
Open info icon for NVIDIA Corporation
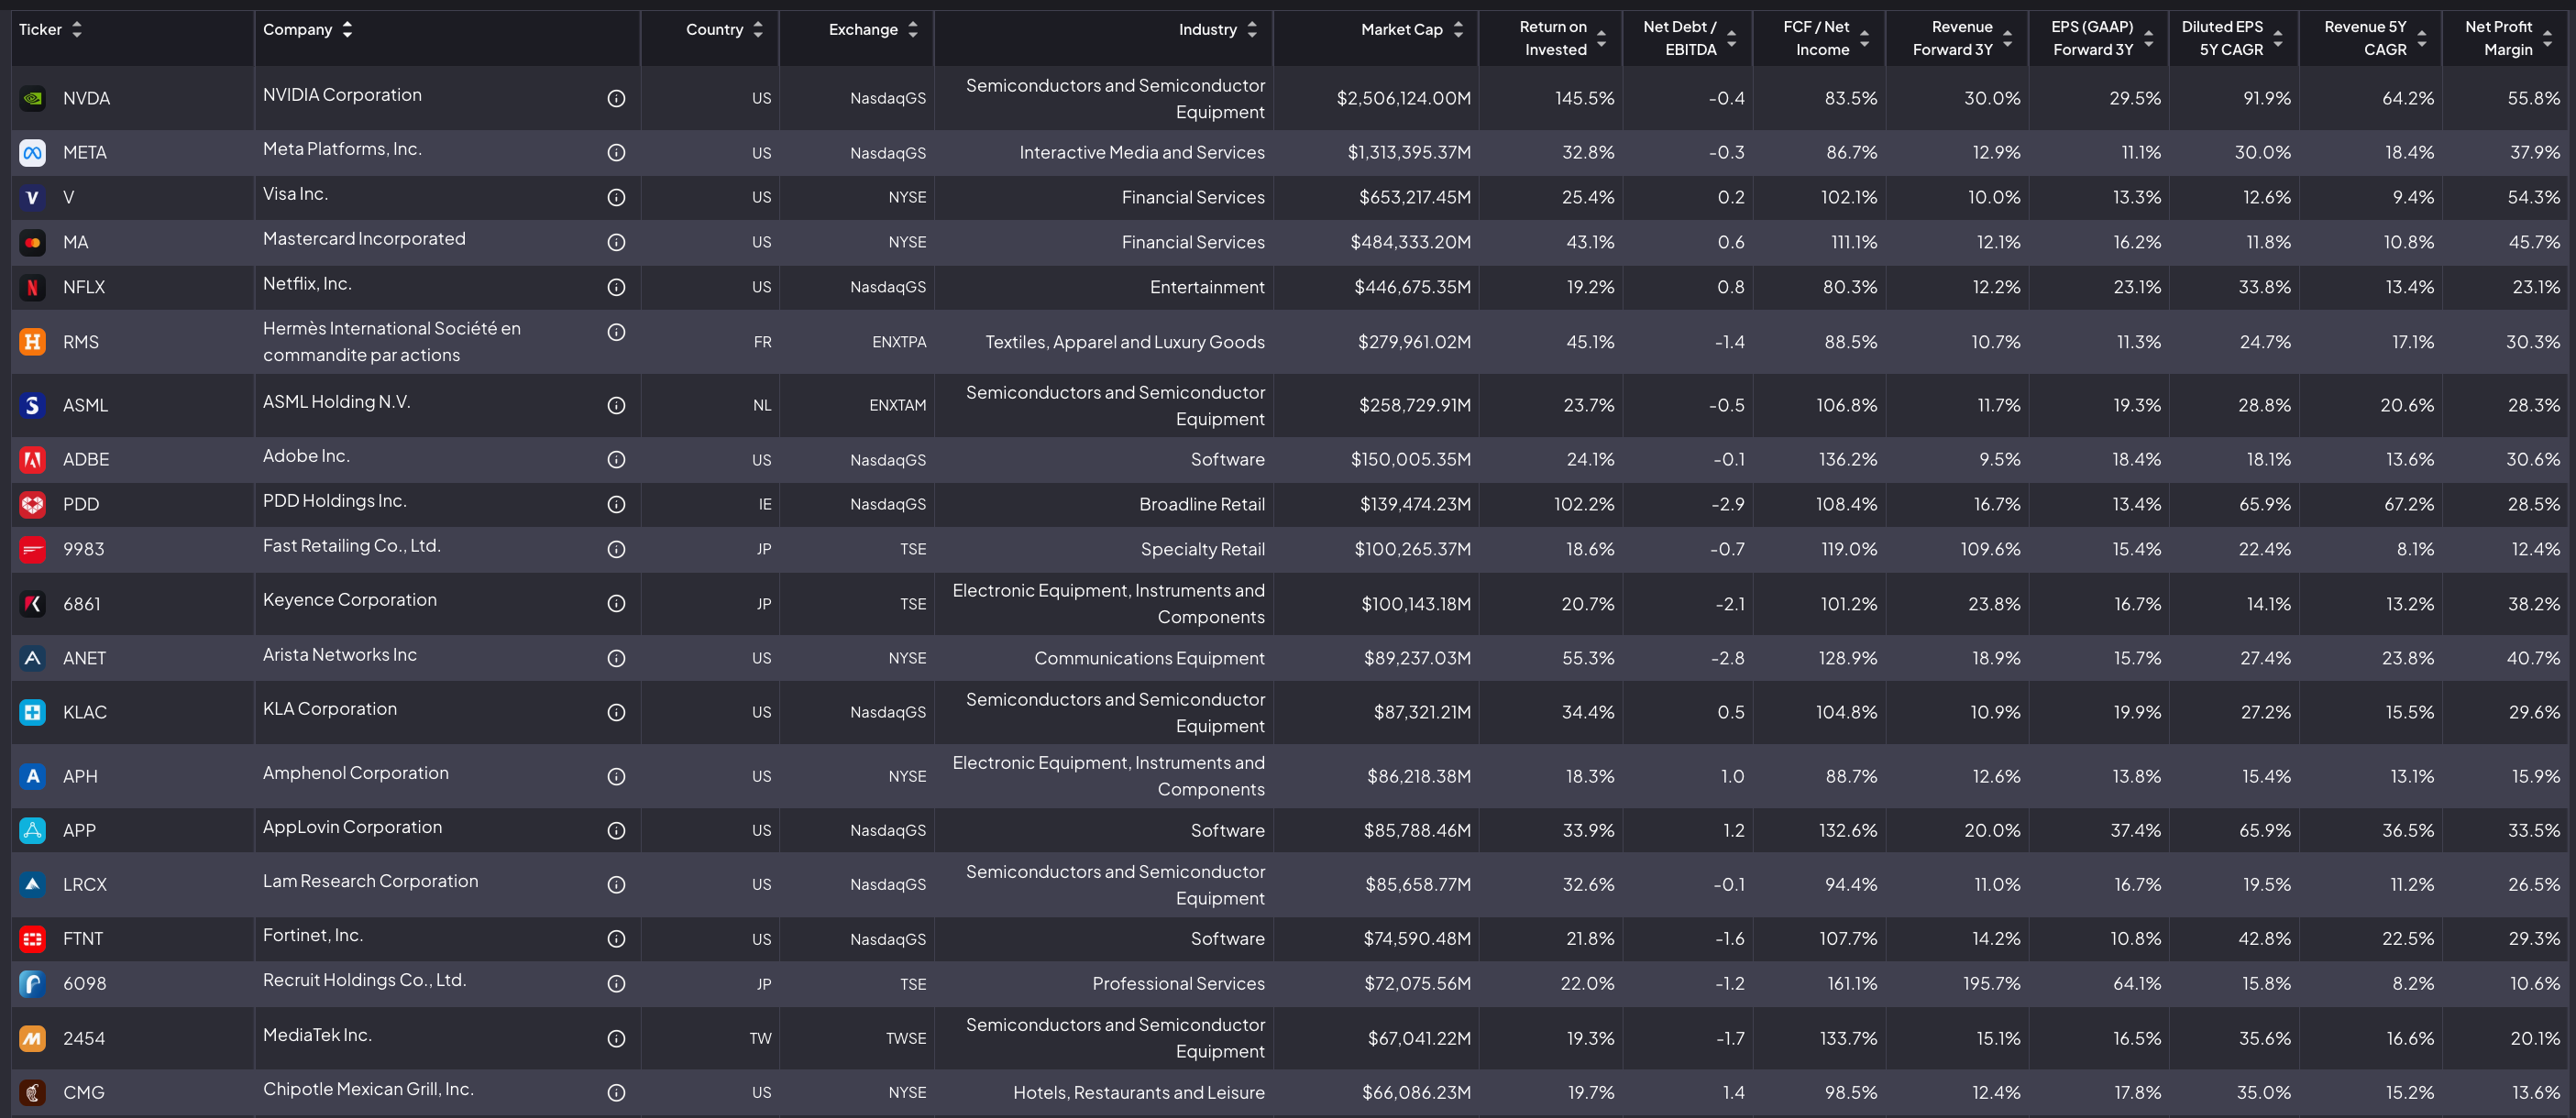[x=616, y=98]
